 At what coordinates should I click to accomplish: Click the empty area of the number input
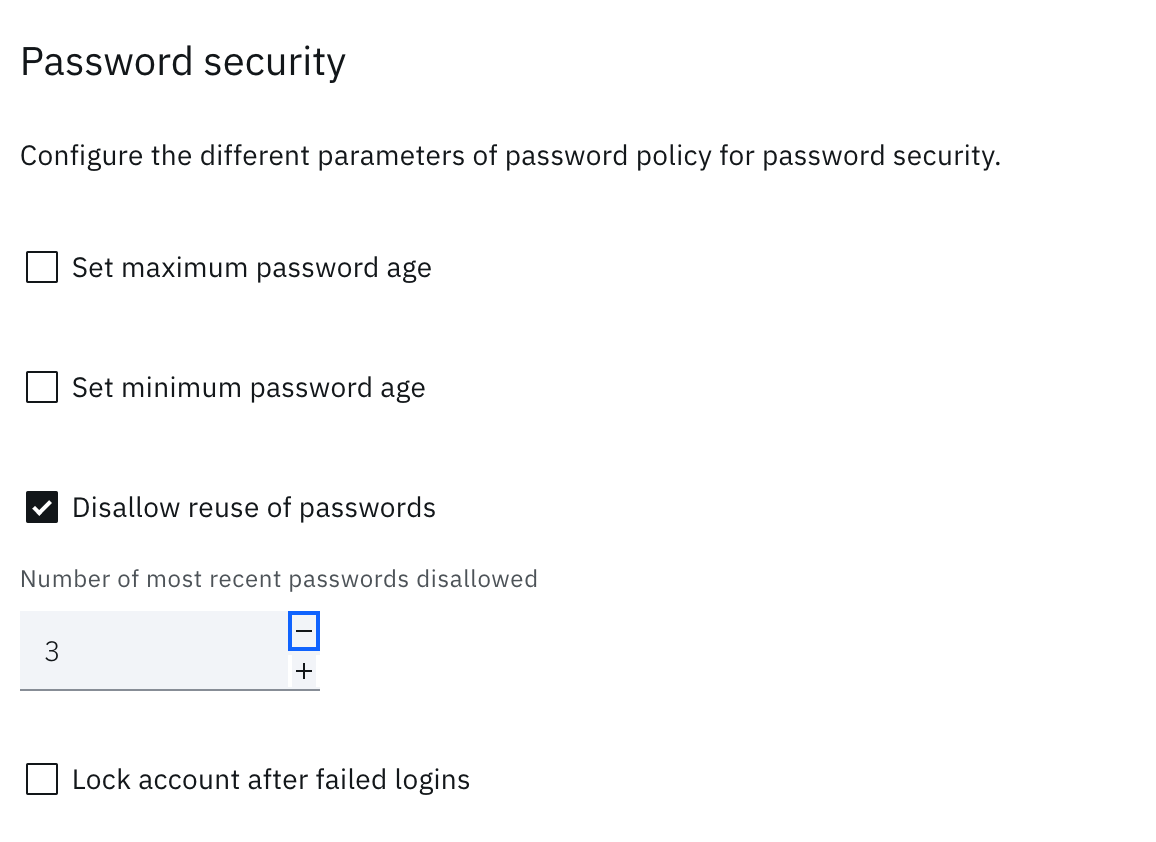pos(180,651)
